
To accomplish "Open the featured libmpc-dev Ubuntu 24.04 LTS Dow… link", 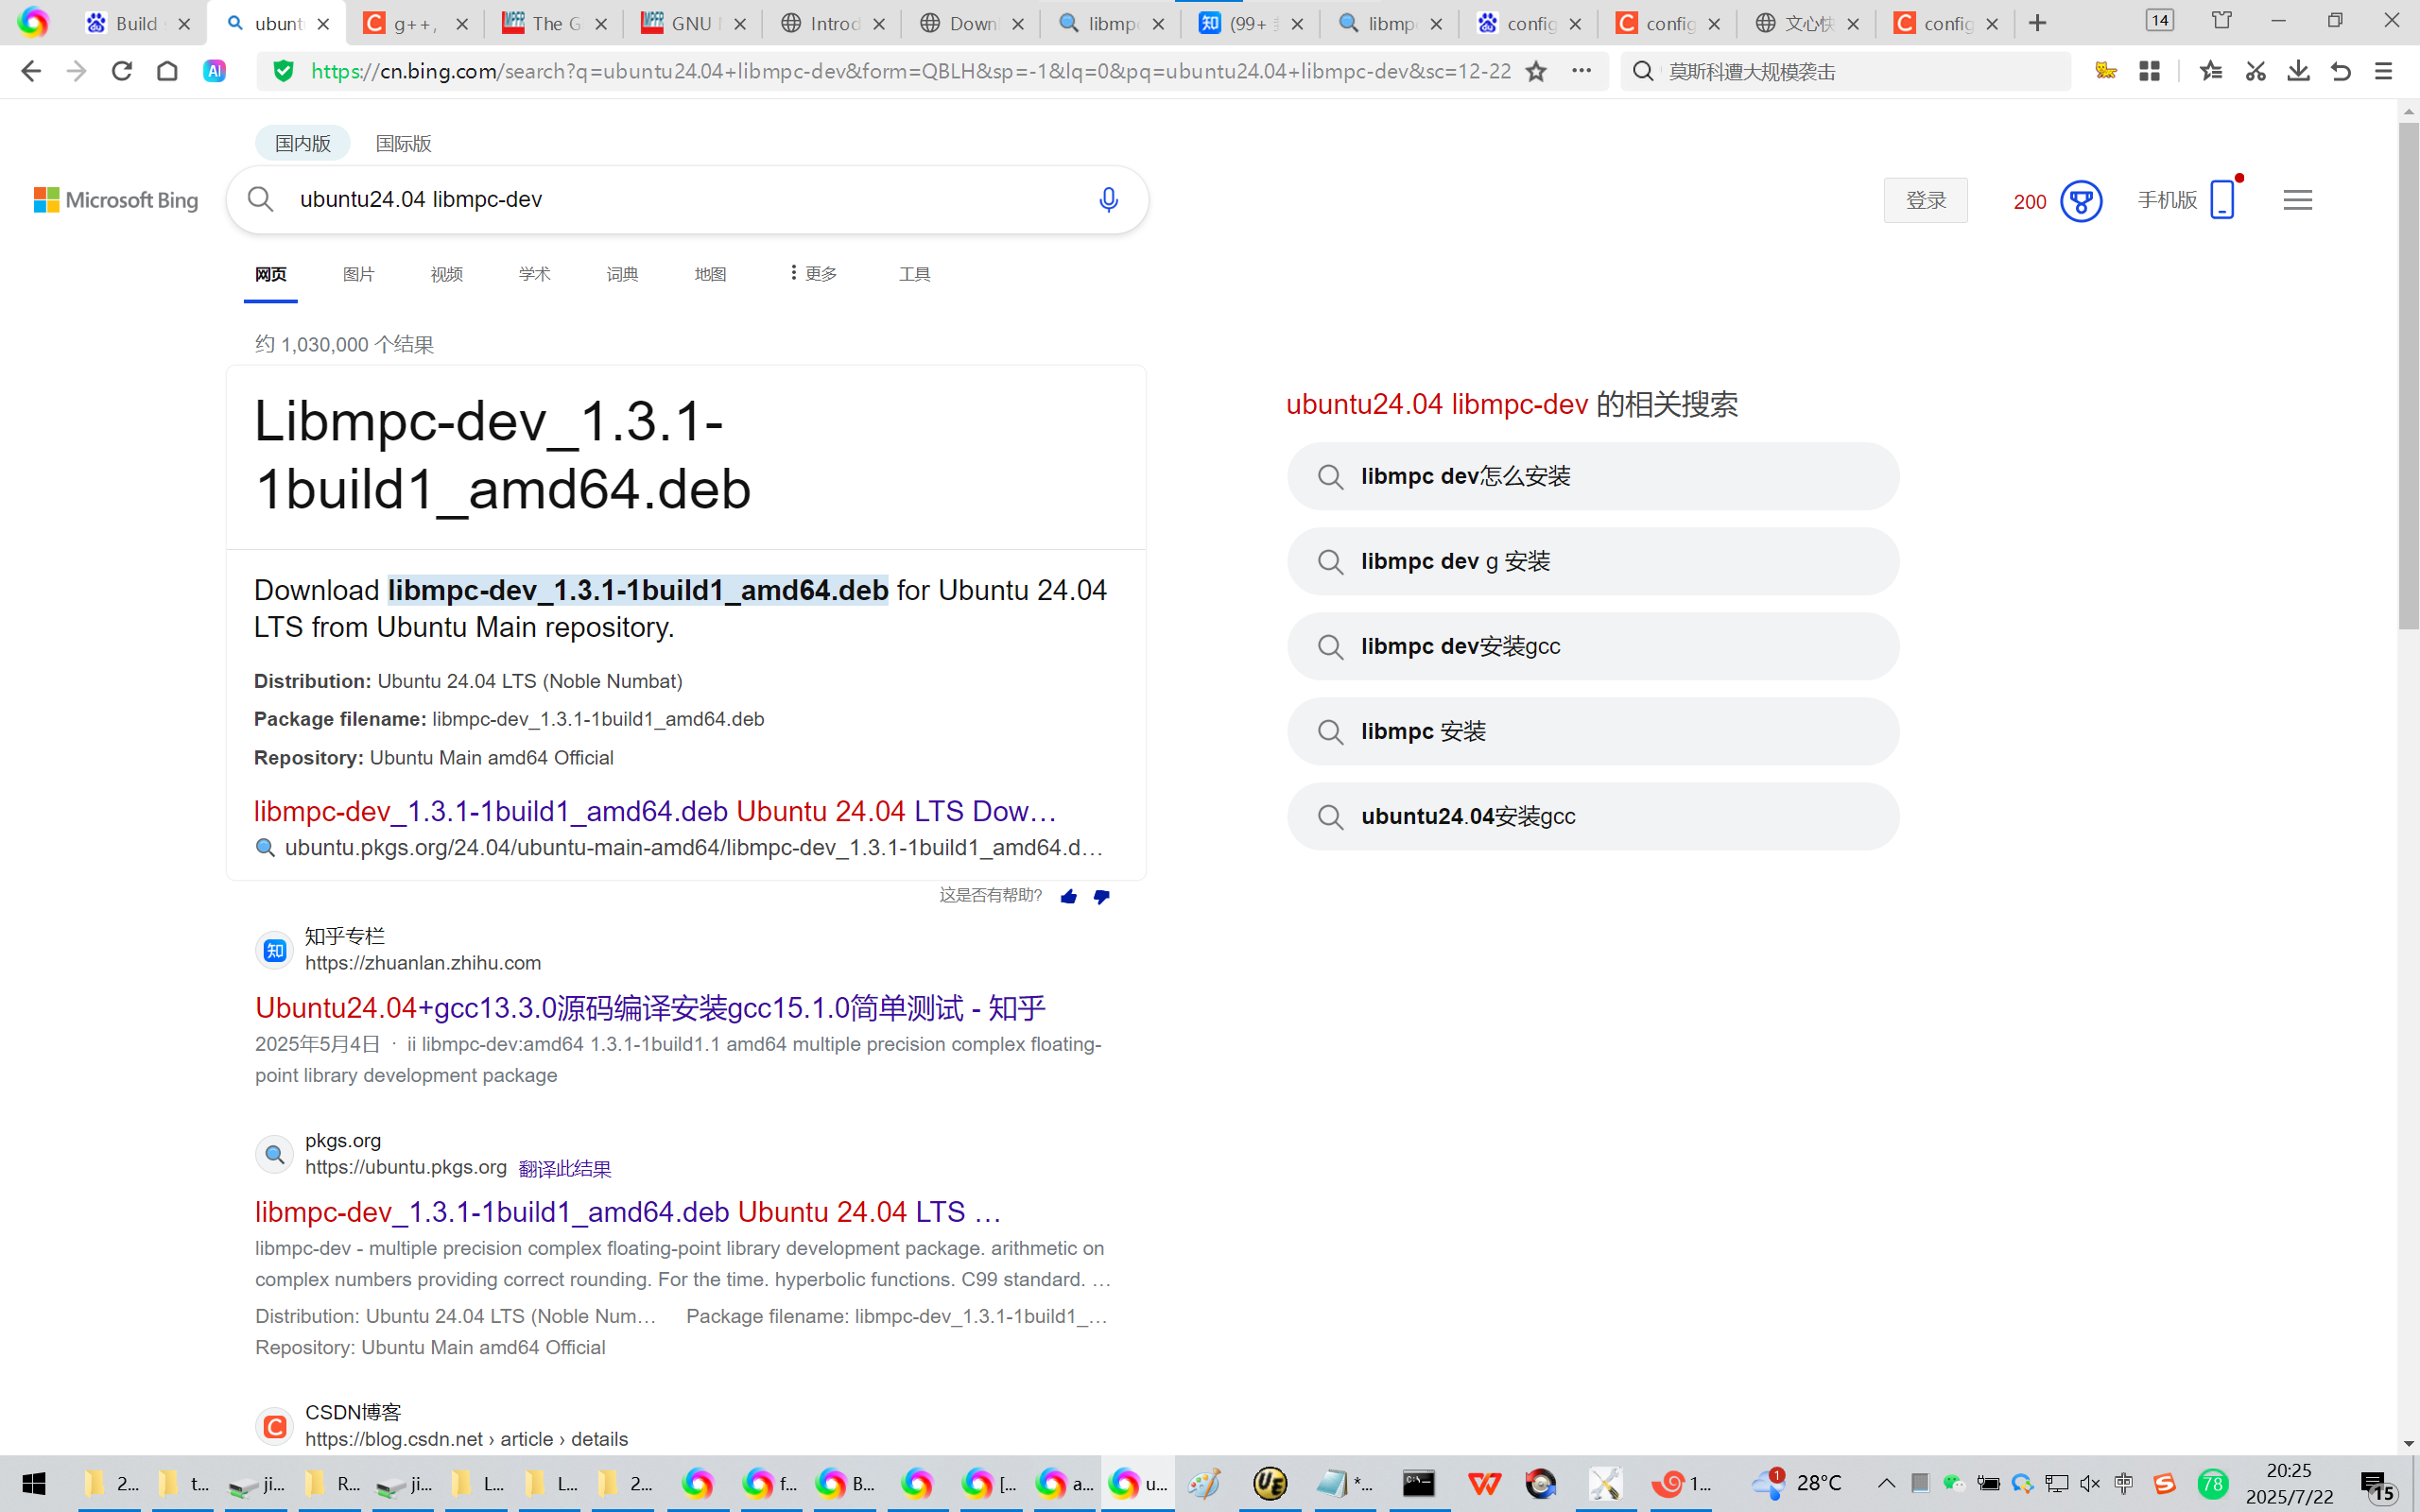I will (655, 811).
